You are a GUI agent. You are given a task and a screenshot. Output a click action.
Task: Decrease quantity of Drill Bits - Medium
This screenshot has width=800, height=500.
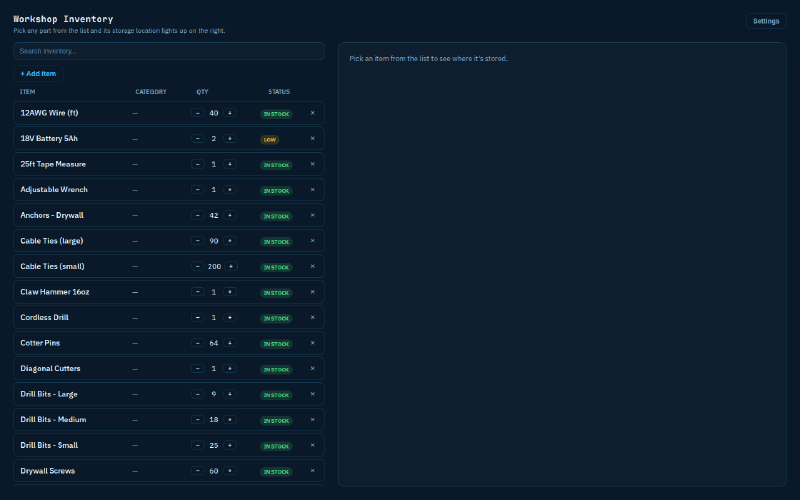coord(197,419)
